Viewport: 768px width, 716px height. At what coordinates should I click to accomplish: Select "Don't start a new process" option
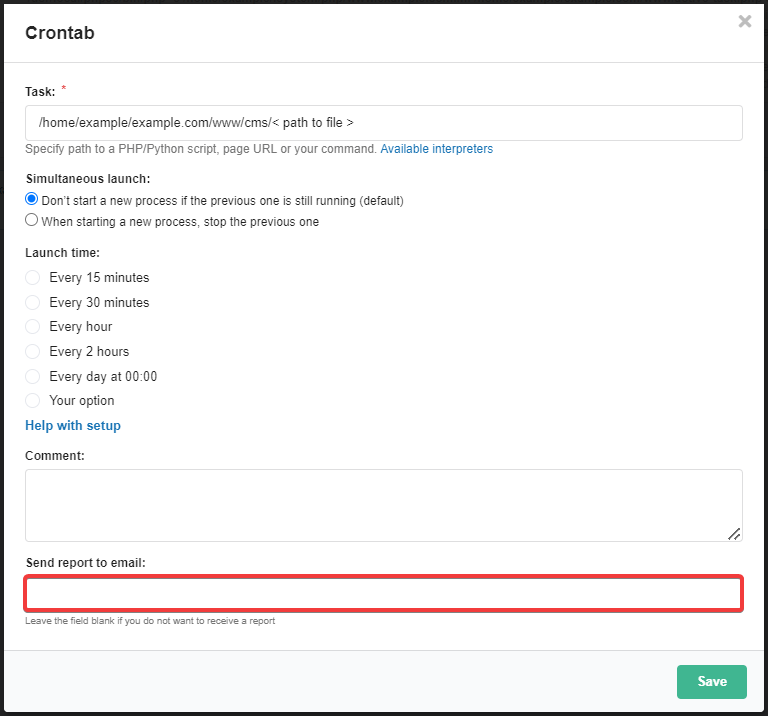[32, 199]
